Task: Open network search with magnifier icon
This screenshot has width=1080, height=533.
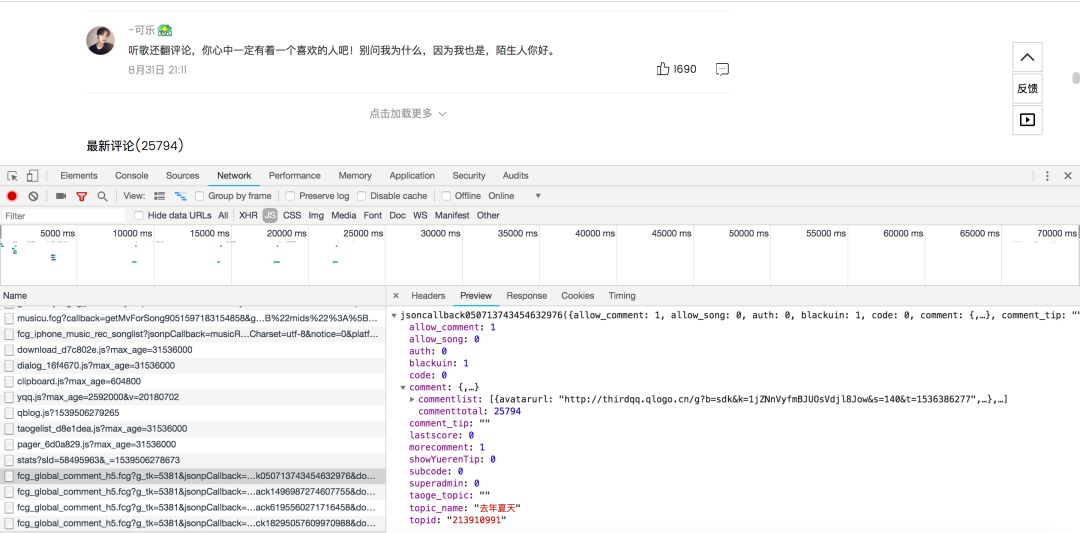Action: click(x=103, y=196)
